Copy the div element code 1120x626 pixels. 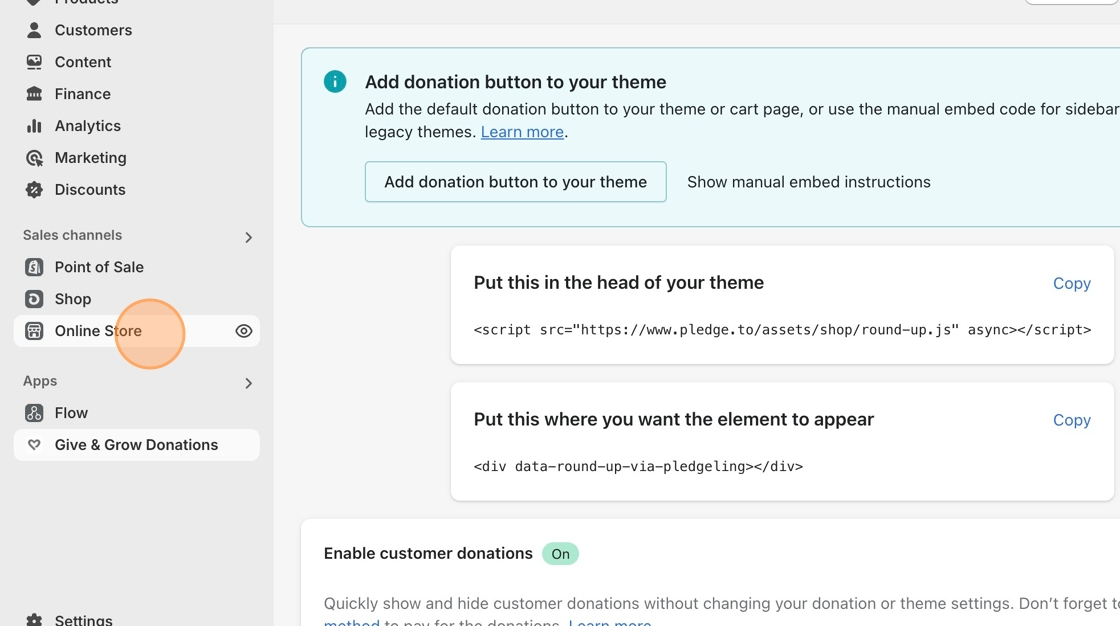pos(1071,420)
